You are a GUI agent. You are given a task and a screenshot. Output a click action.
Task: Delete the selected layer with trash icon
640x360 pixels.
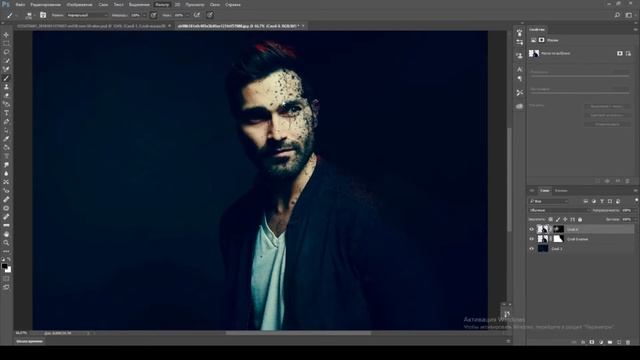coord(628,342)
